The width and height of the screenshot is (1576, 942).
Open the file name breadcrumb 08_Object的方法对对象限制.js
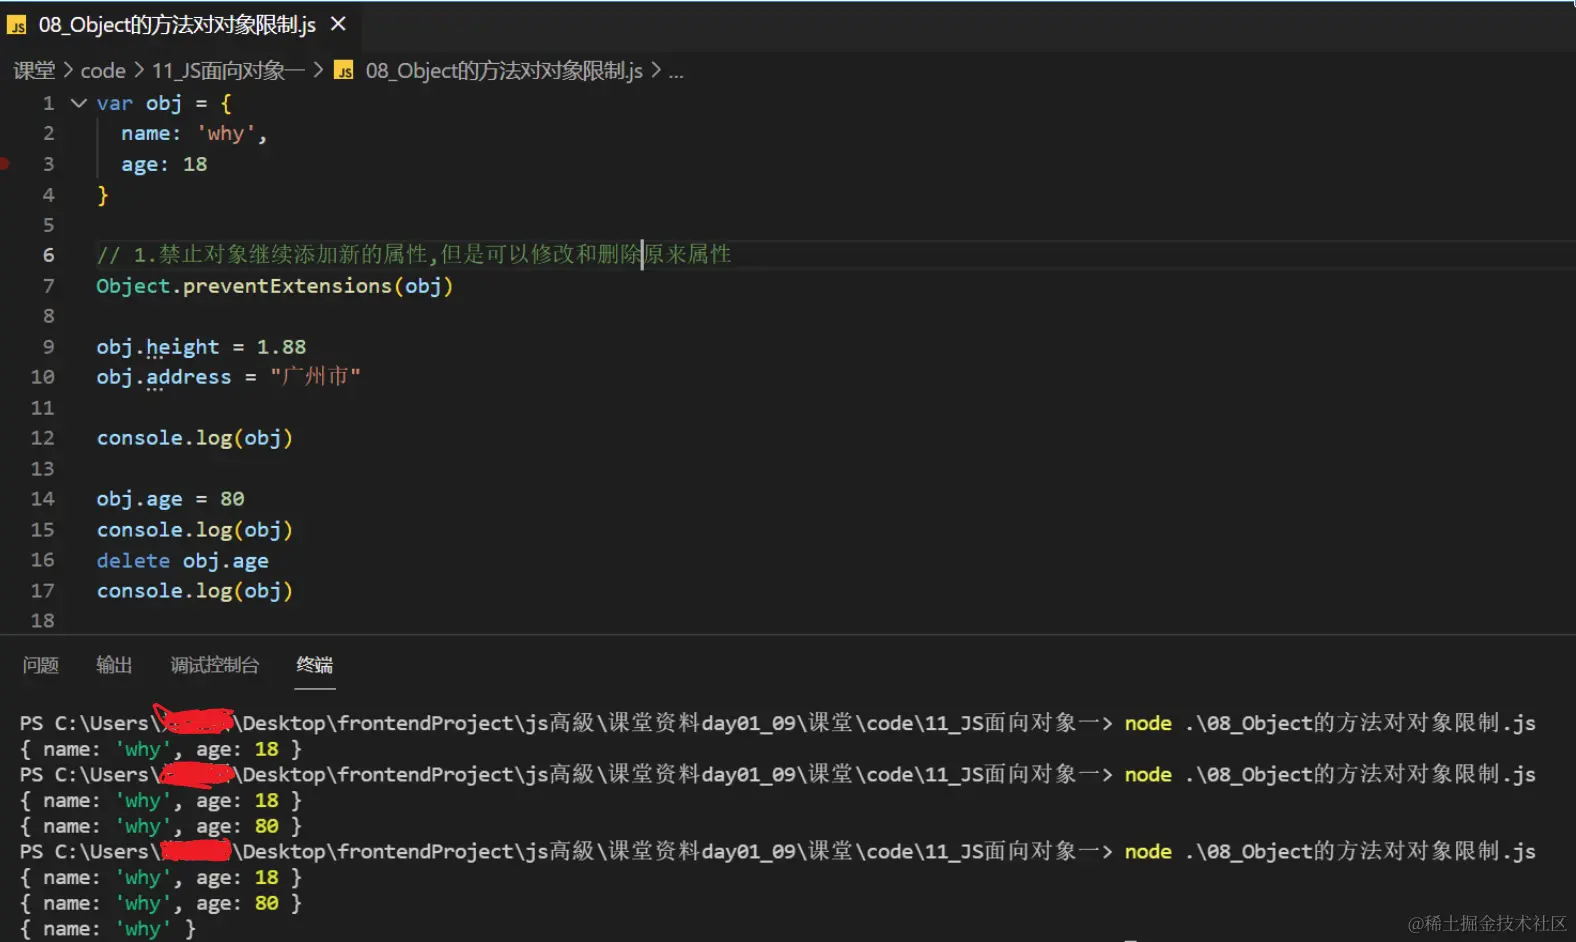[504, 71]
